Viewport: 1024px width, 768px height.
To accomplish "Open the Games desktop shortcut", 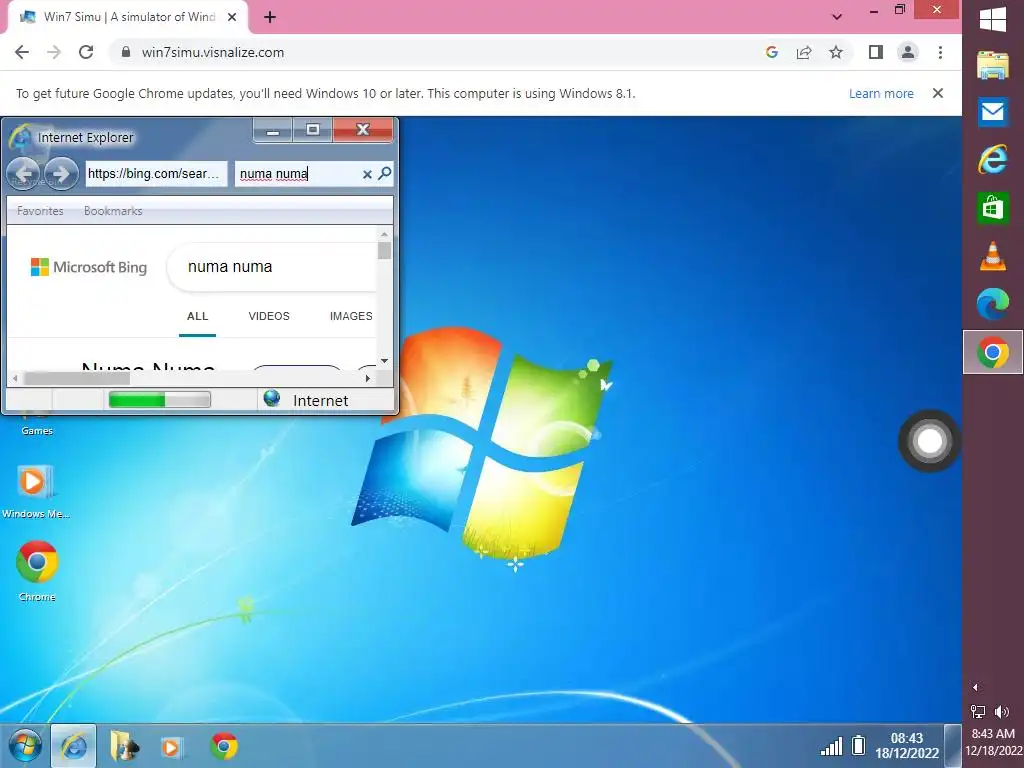I will tap(37, 423).
